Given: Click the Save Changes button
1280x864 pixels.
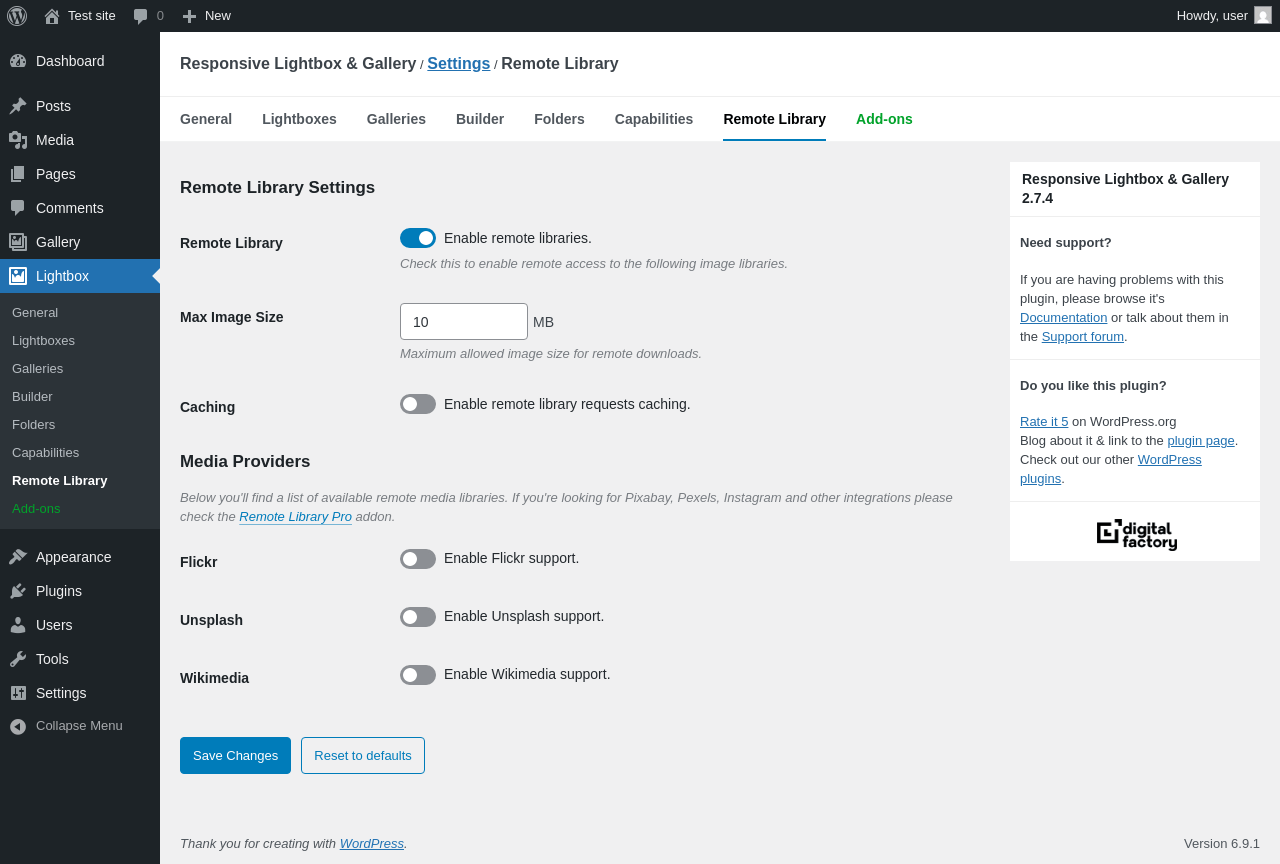Looking at the screenshot, I should [235, 755].
